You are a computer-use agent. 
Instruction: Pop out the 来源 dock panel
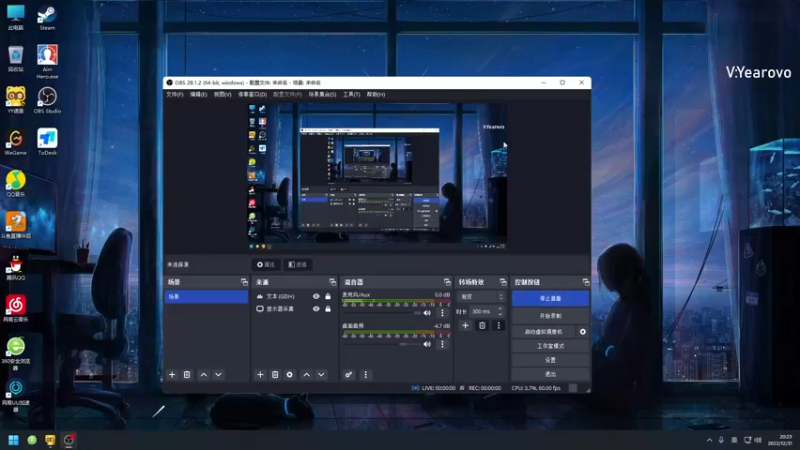click(333, 282)
